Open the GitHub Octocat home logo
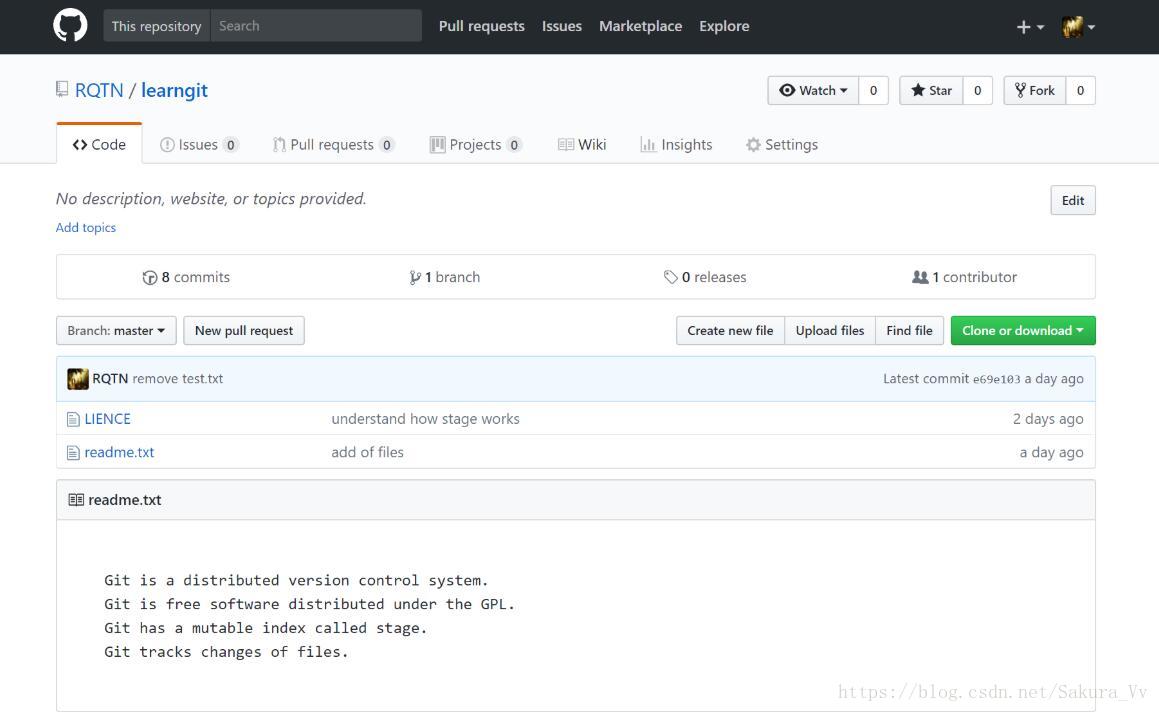 [70, 26]
